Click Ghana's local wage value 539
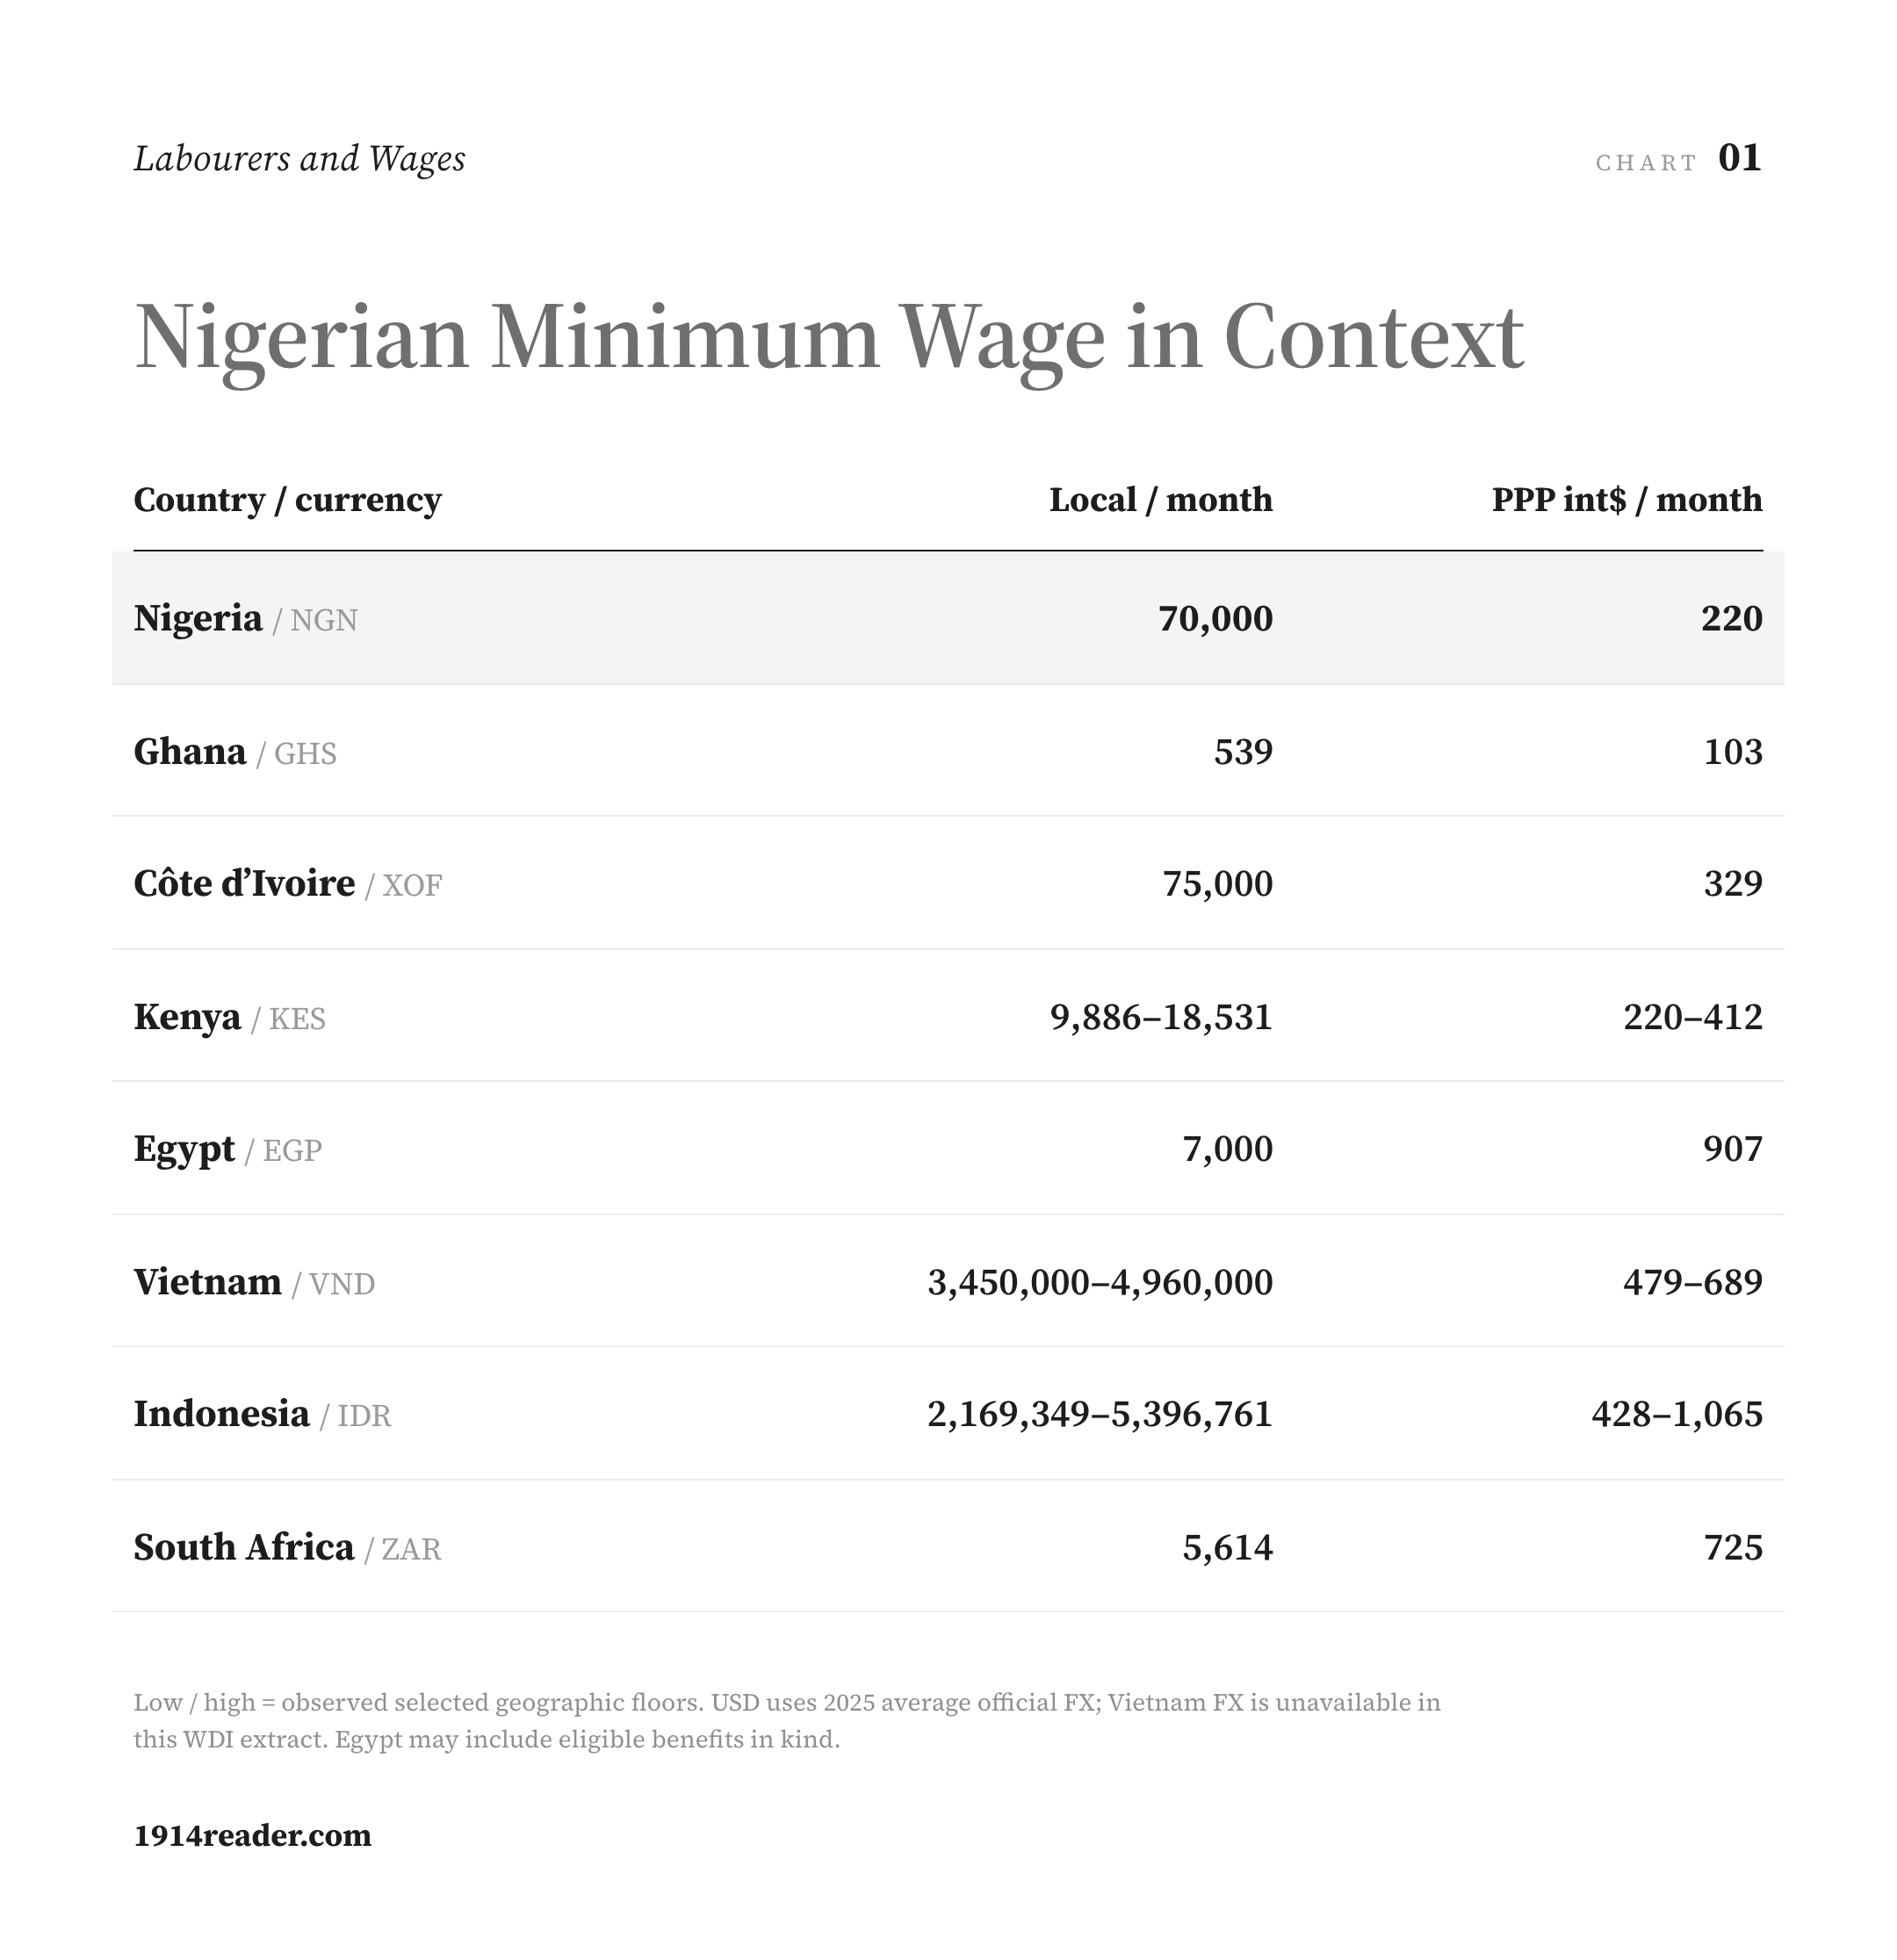 coord(1243,752)
